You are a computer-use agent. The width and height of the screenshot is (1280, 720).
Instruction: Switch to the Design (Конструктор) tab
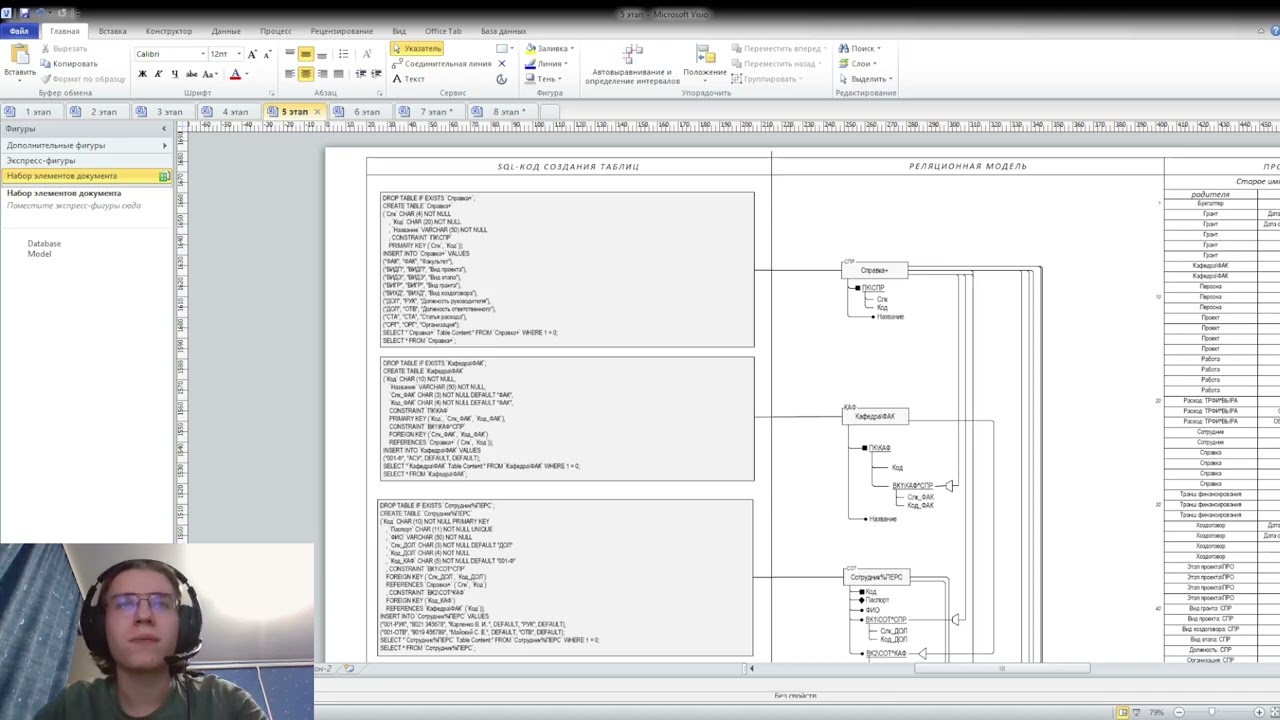pyautogui.click(x=169, y=31)
